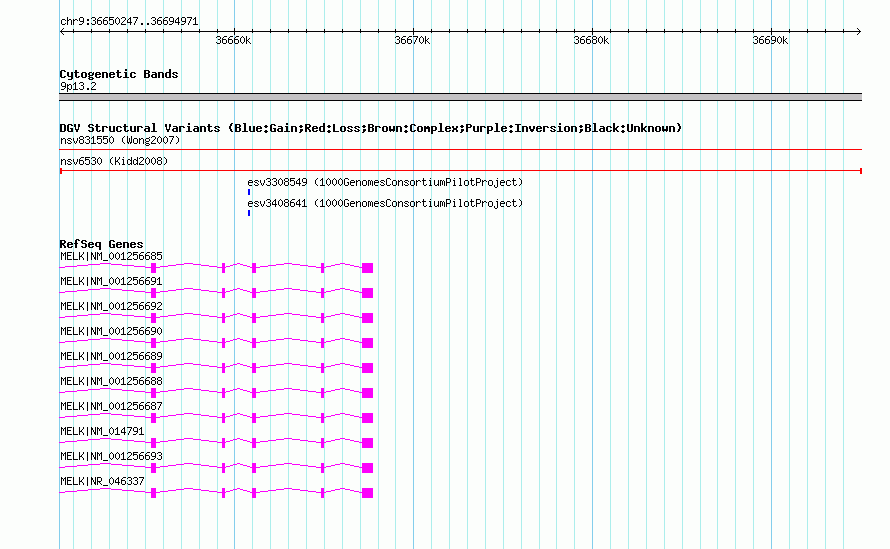890x549 pixels.
Task: Click the first exon block of NM_001256690
Action: 153,343
